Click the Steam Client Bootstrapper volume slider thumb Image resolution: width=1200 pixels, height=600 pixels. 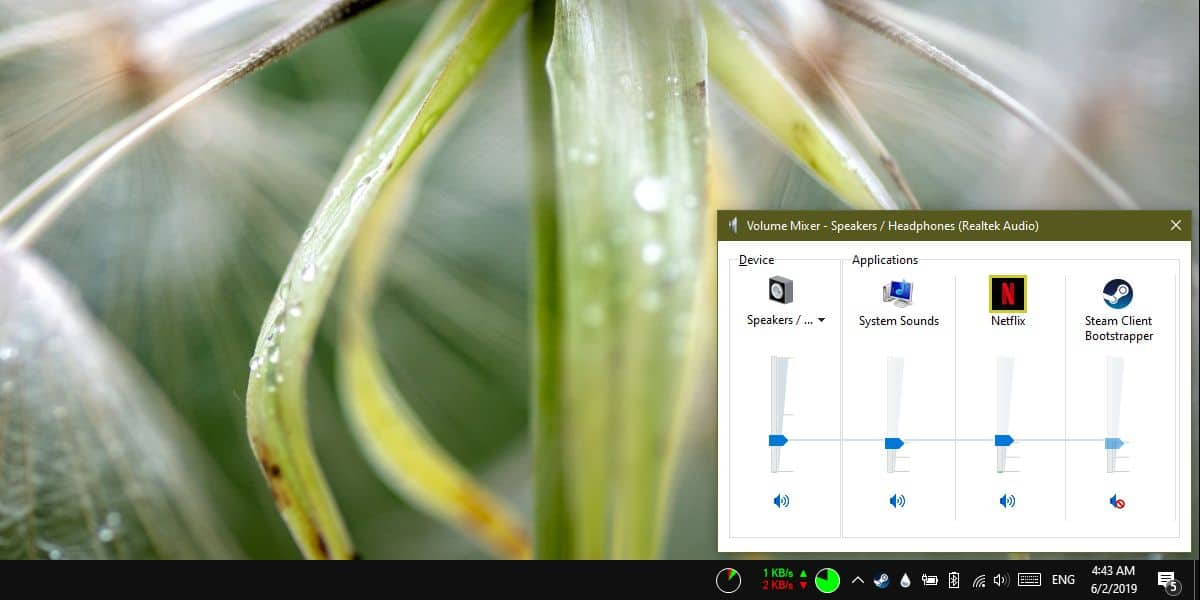click(1114, 443)
